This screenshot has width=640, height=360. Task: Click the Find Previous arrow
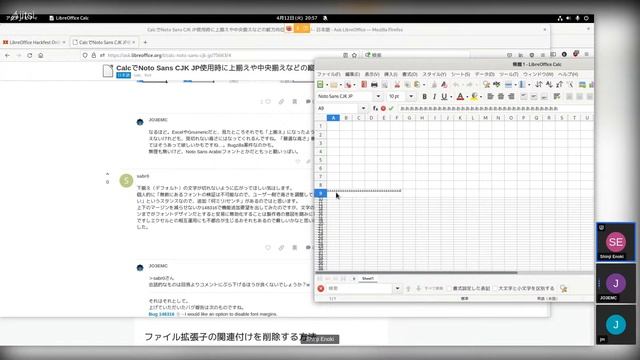(408, 289)
